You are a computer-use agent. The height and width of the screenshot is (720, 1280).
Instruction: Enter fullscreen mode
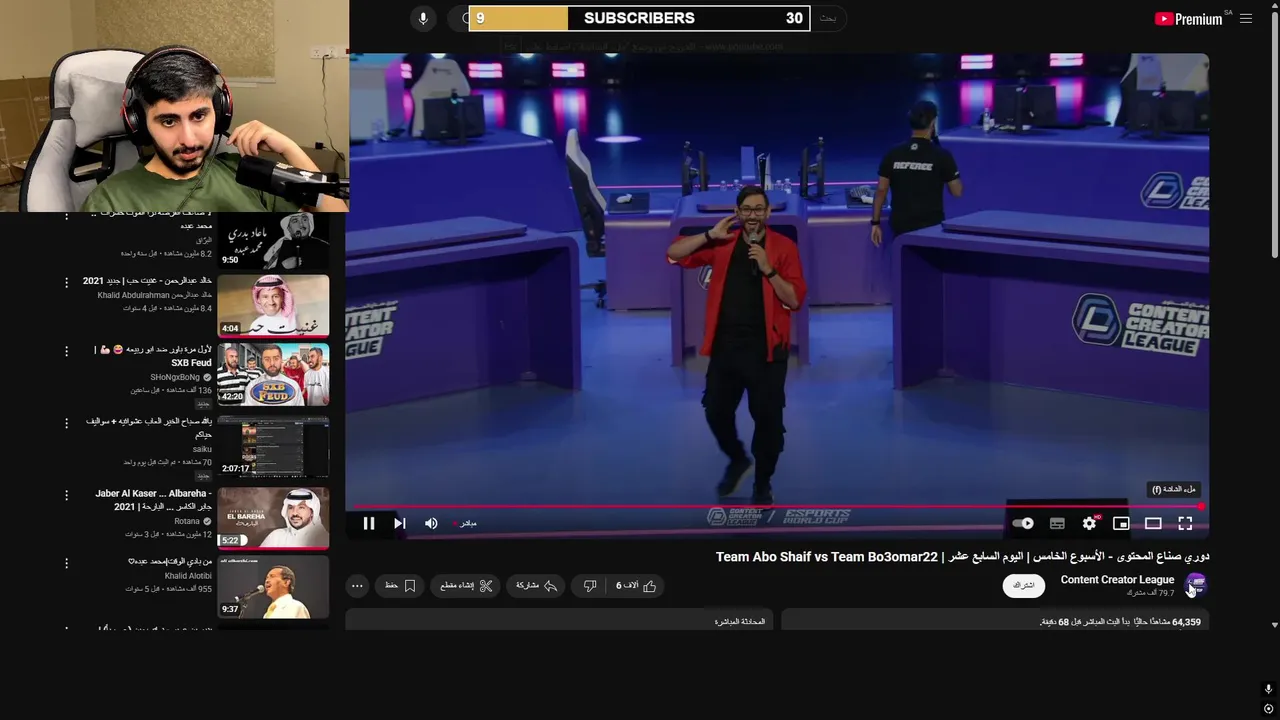click(x=1185, y=523)
